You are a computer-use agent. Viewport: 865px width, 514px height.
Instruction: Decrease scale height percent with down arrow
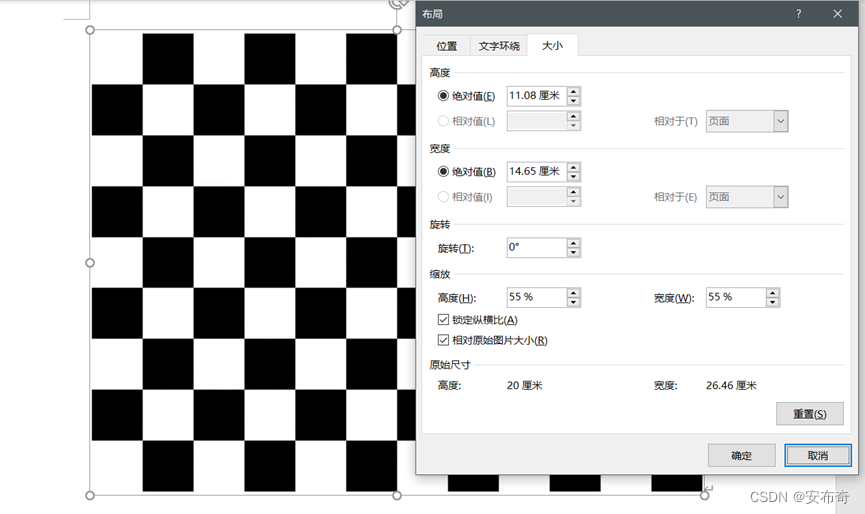tap(574, 302)
